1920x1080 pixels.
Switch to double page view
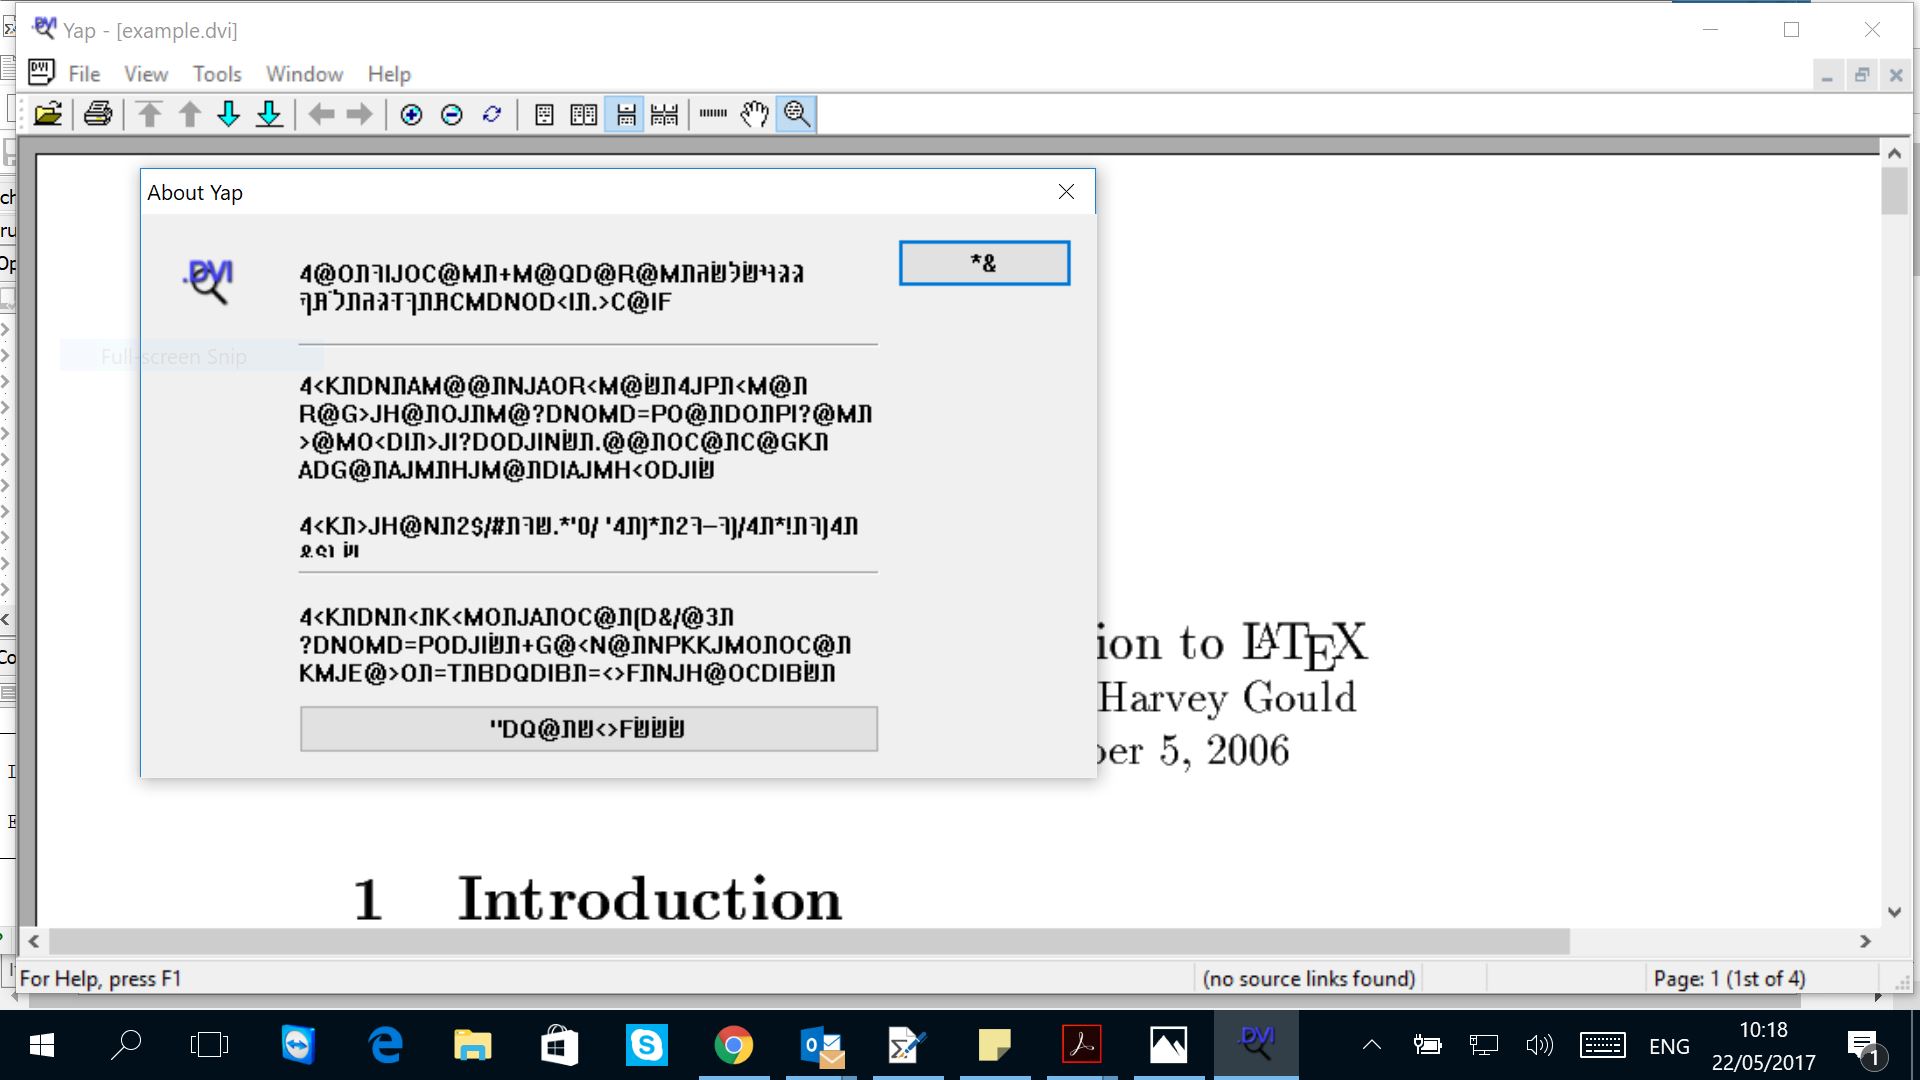click(584, 114)
